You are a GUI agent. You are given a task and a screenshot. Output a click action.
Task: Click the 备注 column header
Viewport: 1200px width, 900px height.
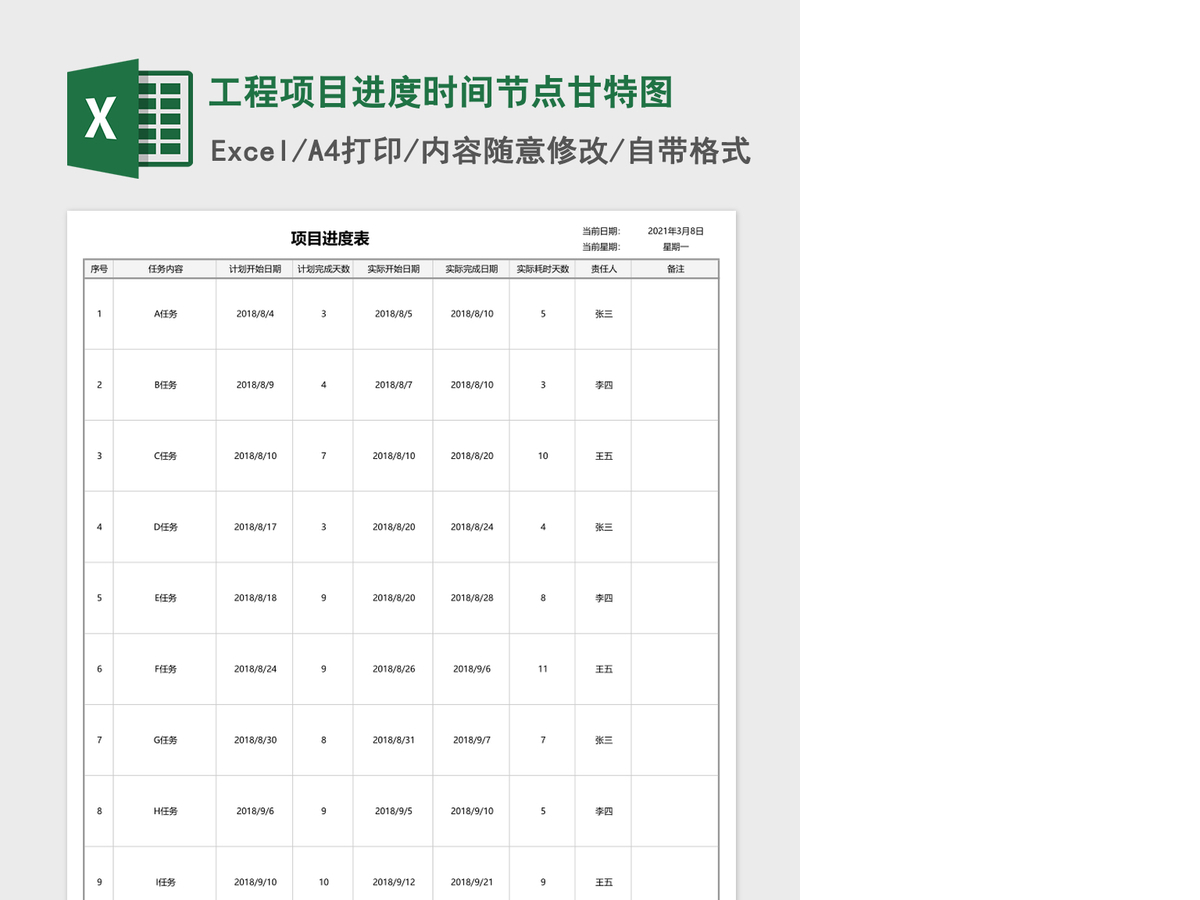click(x=675, y=269)
